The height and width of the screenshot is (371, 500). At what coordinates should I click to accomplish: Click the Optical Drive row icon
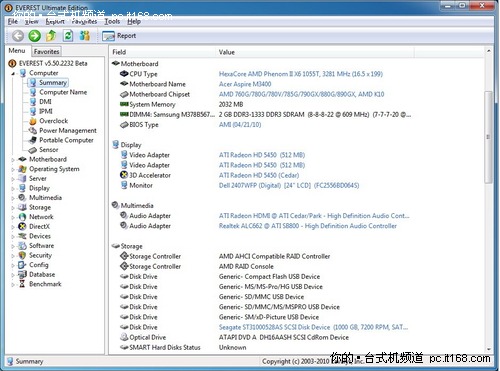pyautogui.click(x=124, y=337)
